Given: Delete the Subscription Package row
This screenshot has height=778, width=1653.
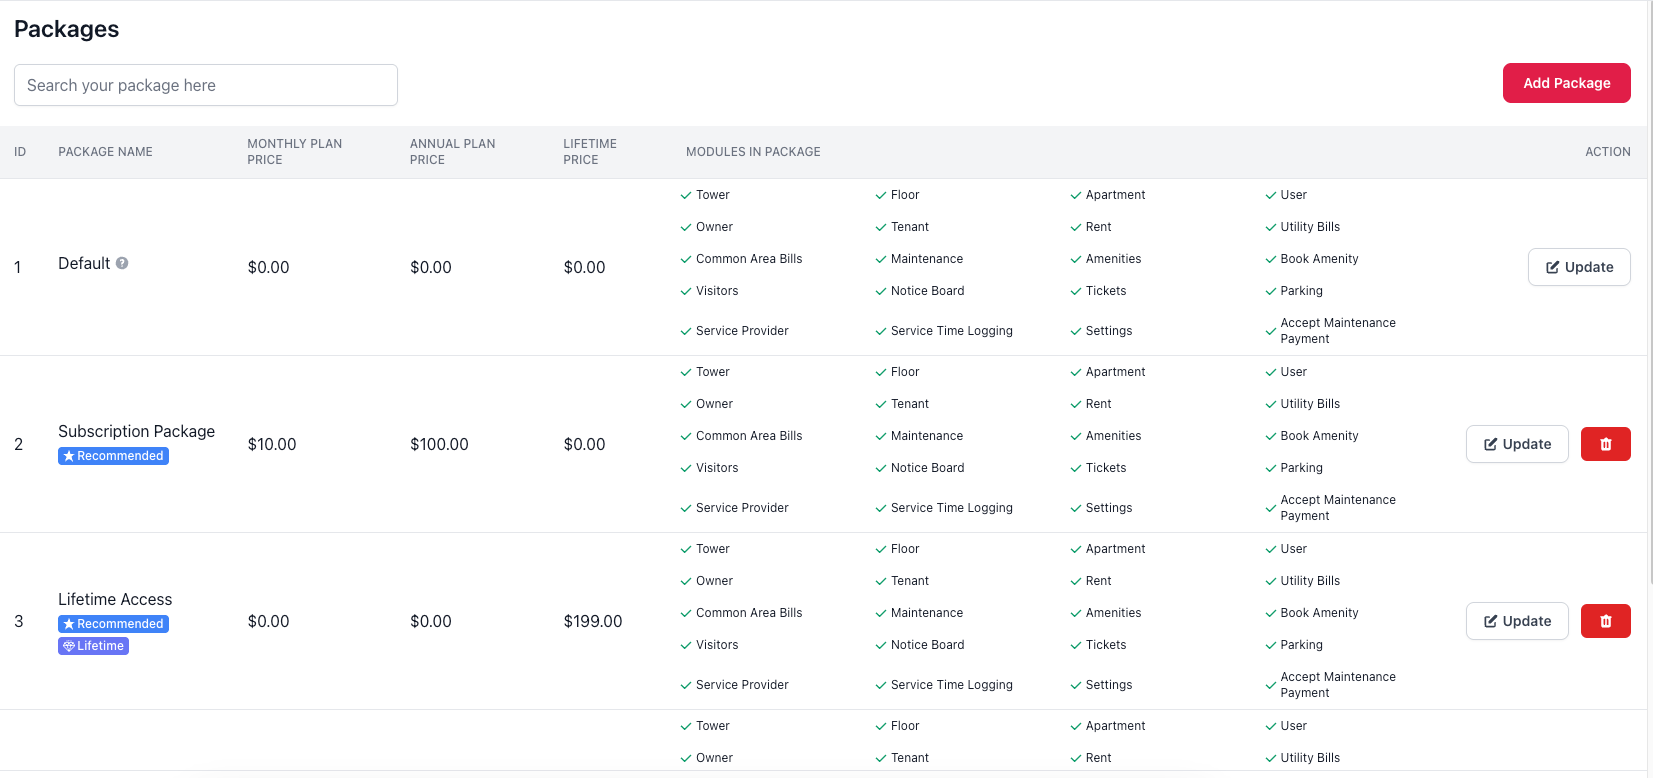Looking at the screenshot, I should pyautogui.click(x=1605, y=444).
